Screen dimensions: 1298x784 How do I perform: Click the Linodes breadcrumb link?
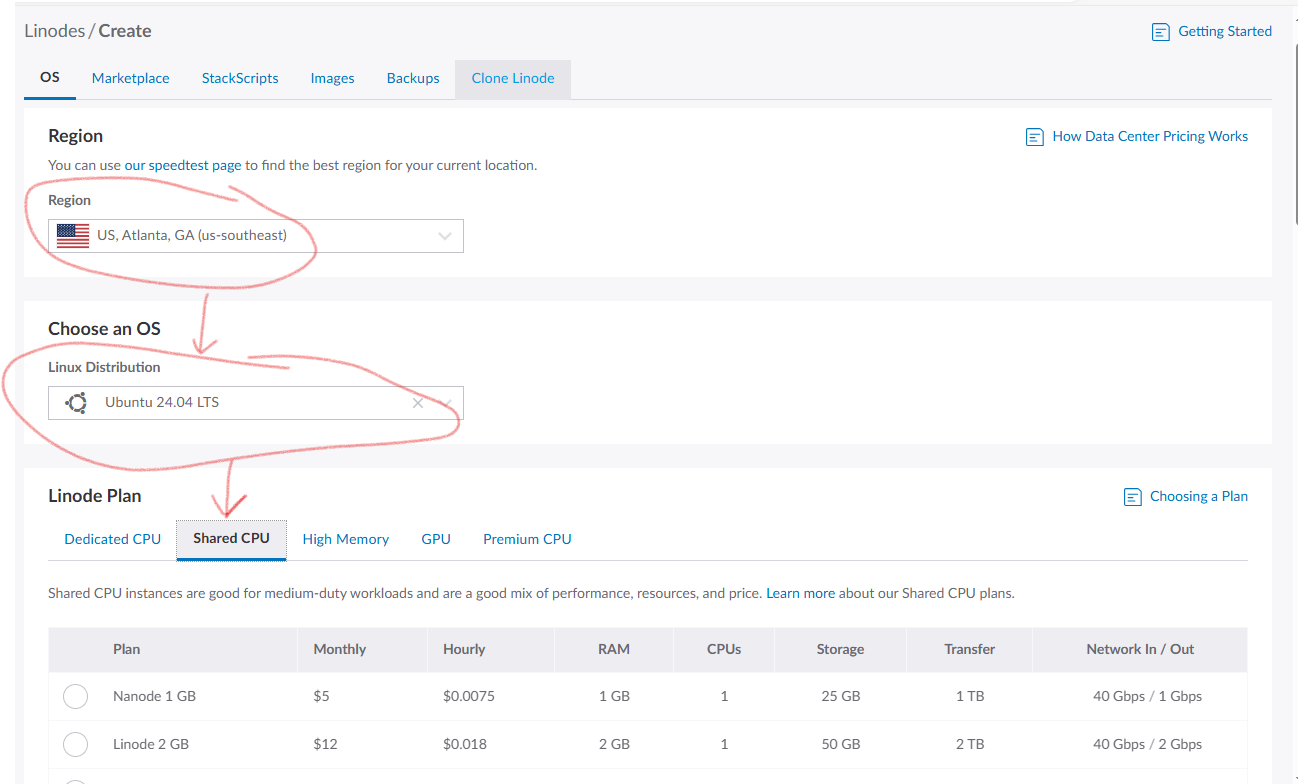coord(55,31)
